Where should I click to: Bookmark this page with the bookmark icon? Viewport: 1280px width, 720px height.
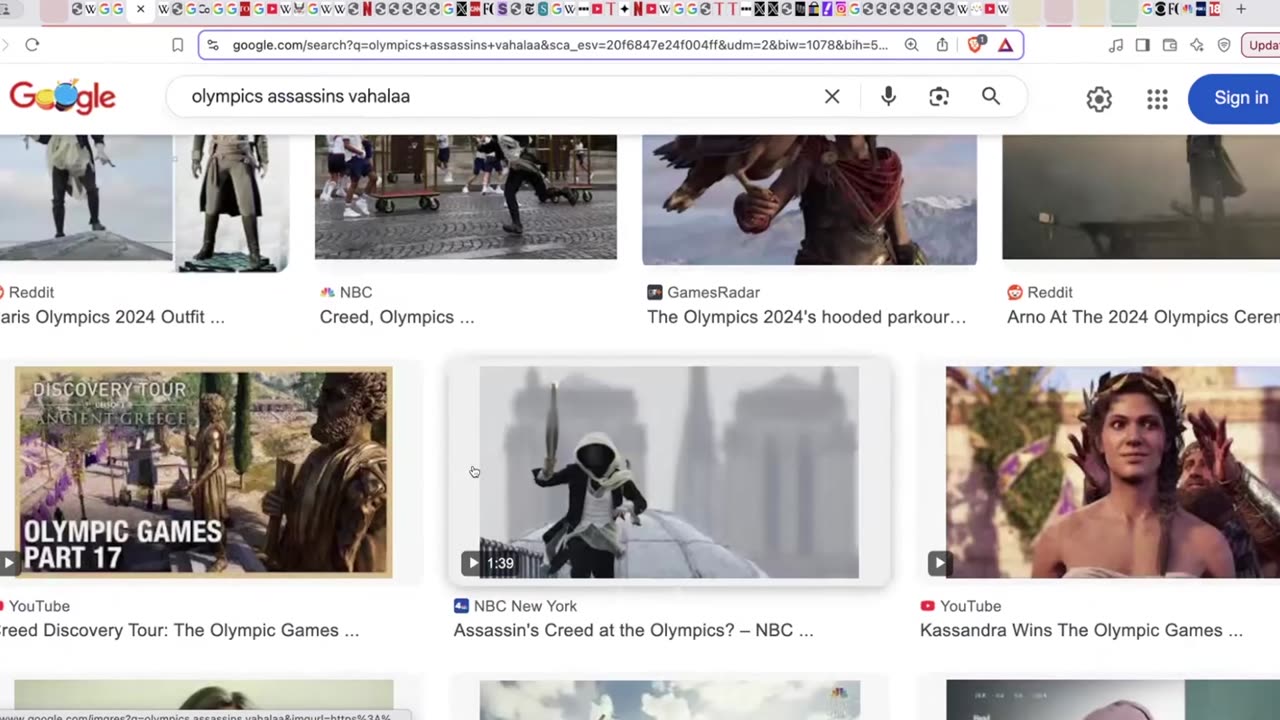click(177, 45)
